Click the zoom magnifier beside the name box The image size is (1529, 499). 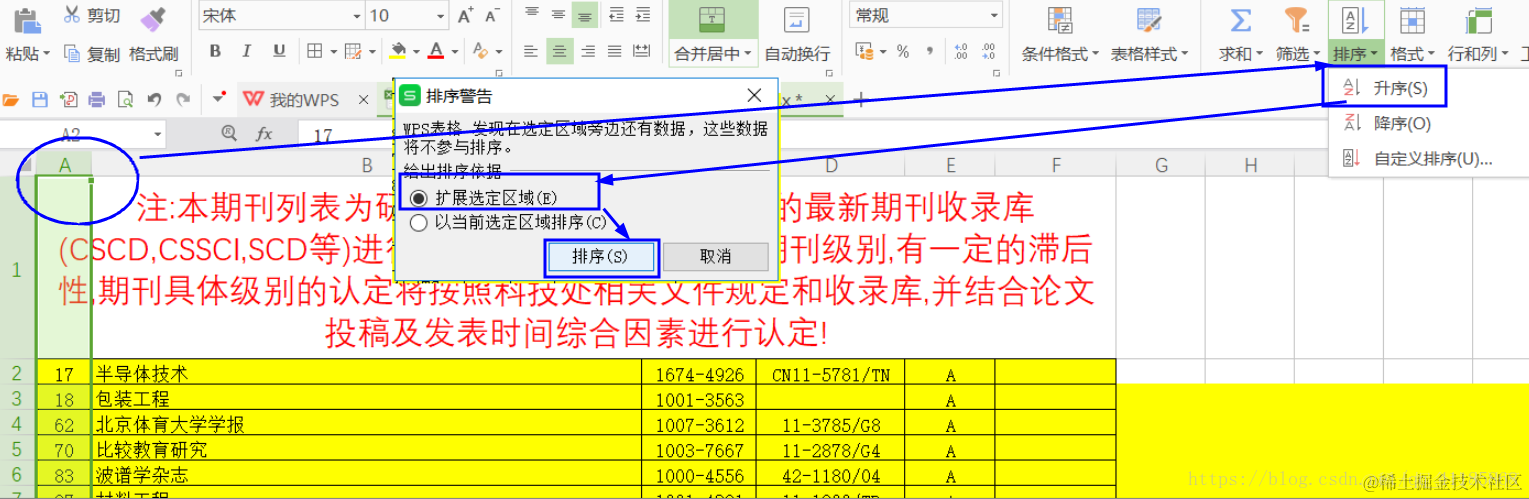point(229,133)
